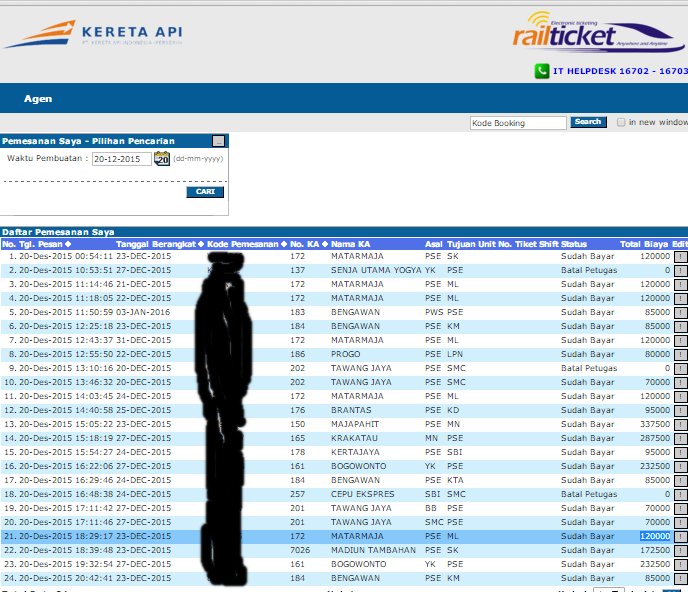
Task: Click the IT Helpdesk number link
Action: 620,71
